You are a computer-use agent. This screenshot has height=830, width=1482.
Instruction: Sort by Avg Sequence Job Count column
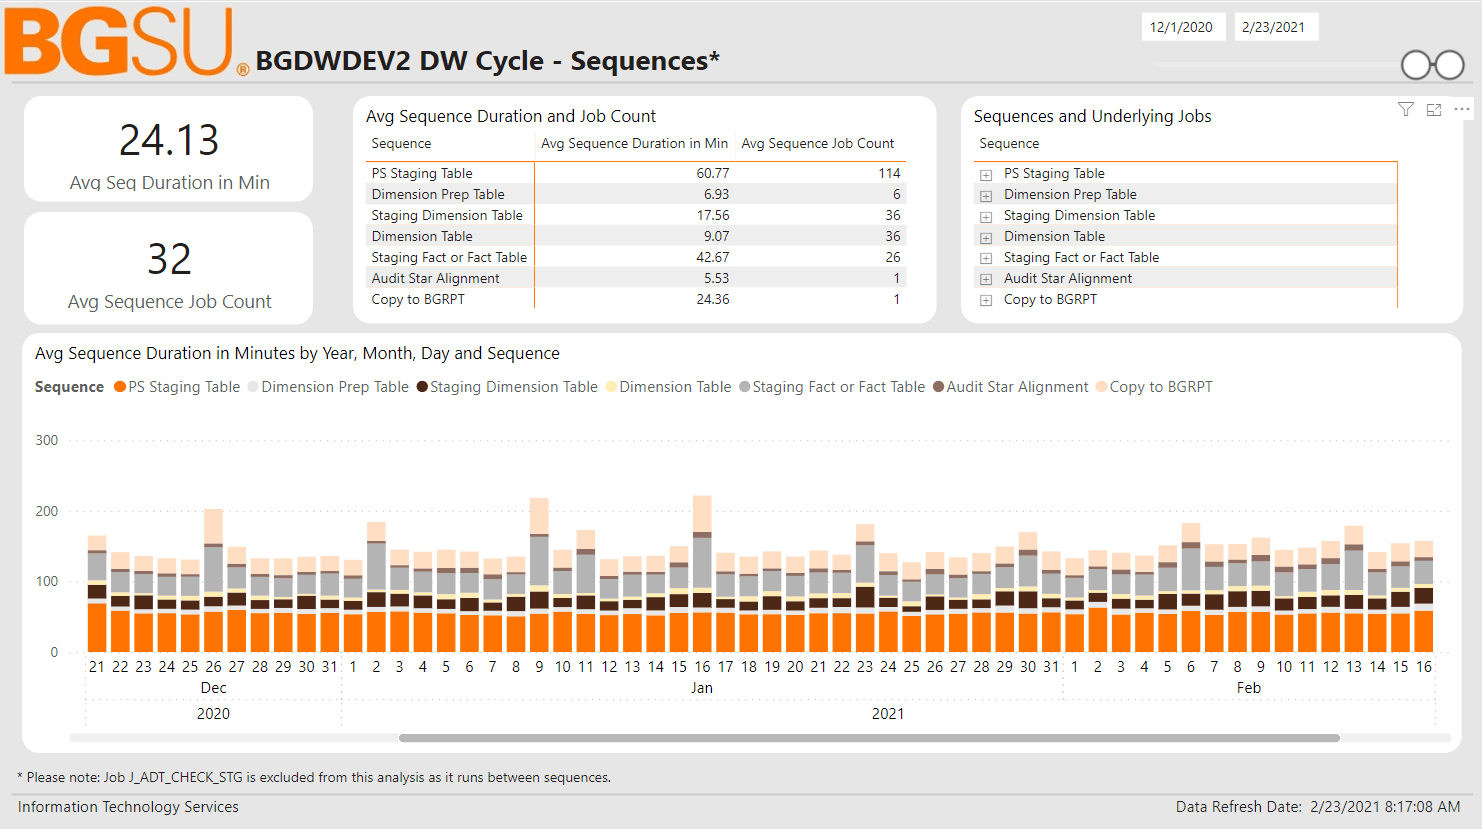817,144
